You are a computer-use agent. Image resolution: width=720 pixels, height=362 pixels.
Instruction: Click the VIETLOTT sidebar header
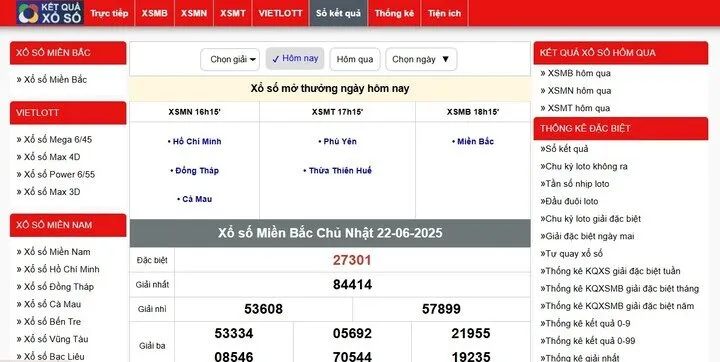point(68,113)
